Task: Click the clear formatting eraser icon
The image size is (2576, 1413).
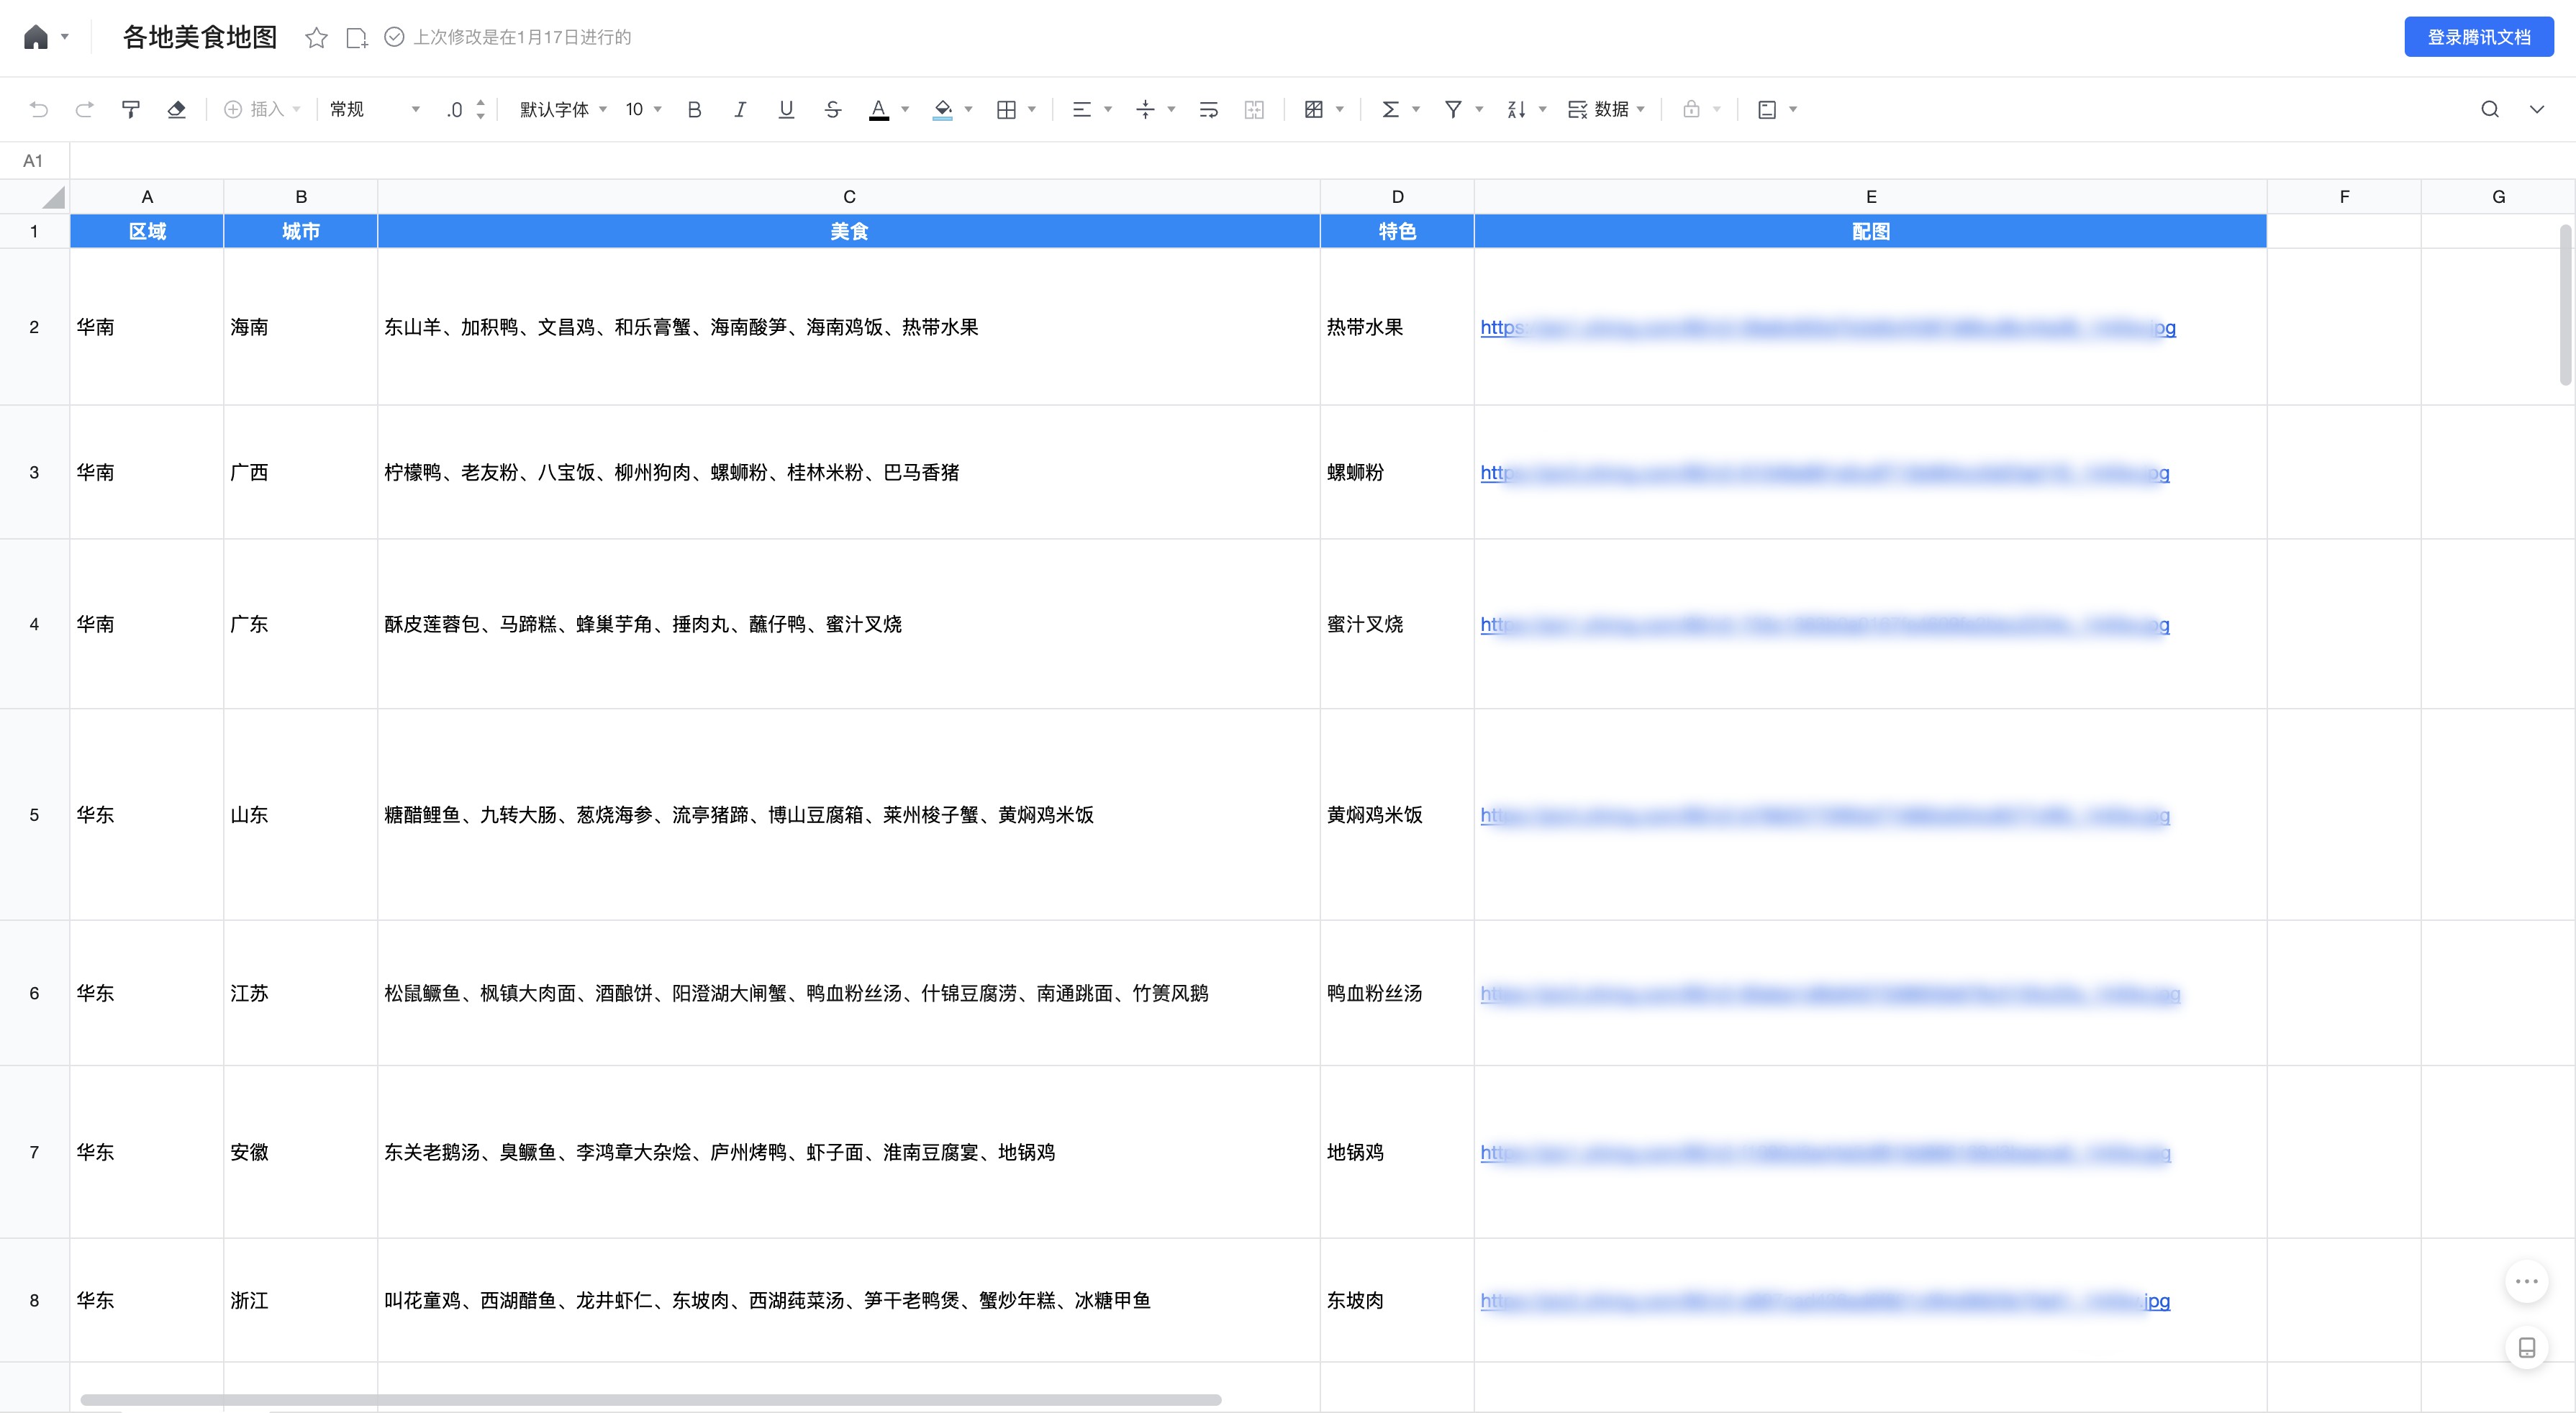Action: pos(176,109)
